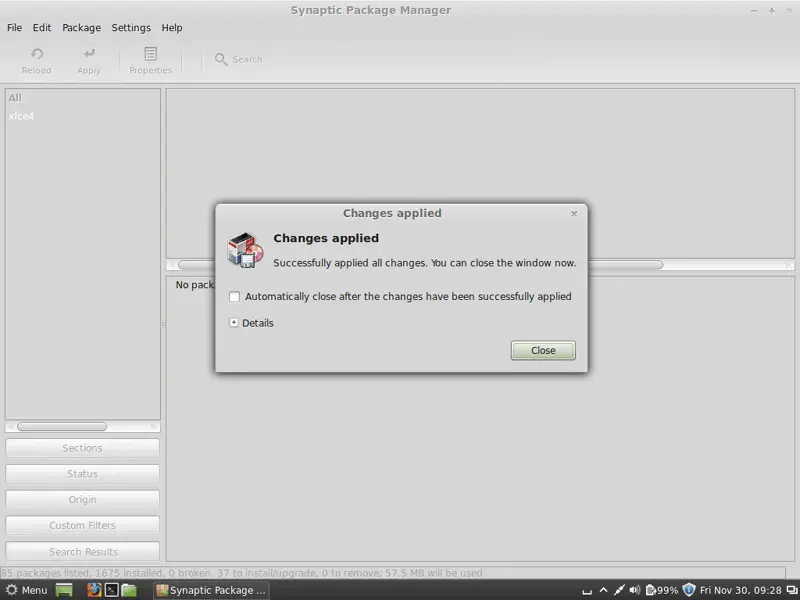Click the package installer dialog icon
The image size is (800, 600).
[x=245, y=250]
